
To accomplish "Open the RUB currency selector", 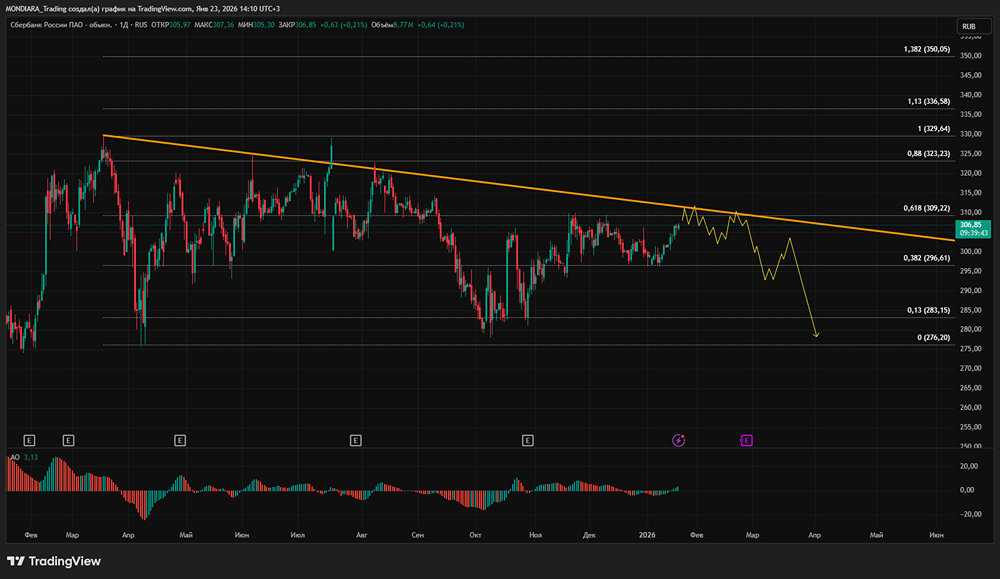I will [967, 26].
